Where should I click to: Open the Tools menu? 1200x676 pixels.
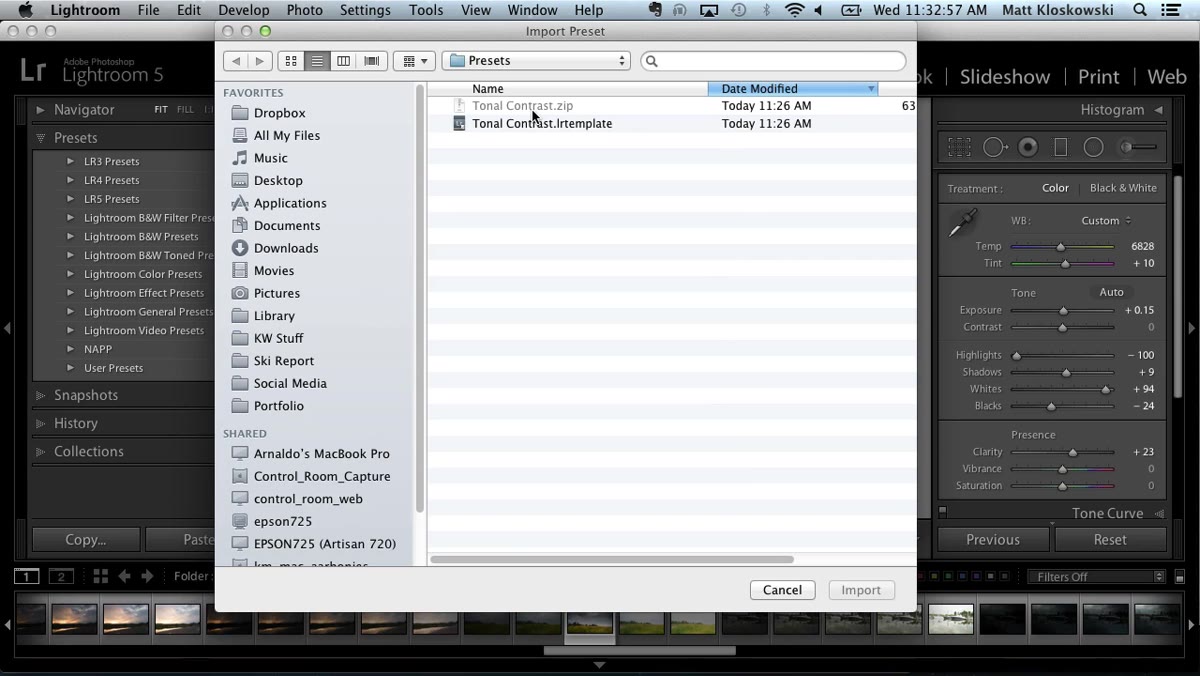click(x=426, y=10)
